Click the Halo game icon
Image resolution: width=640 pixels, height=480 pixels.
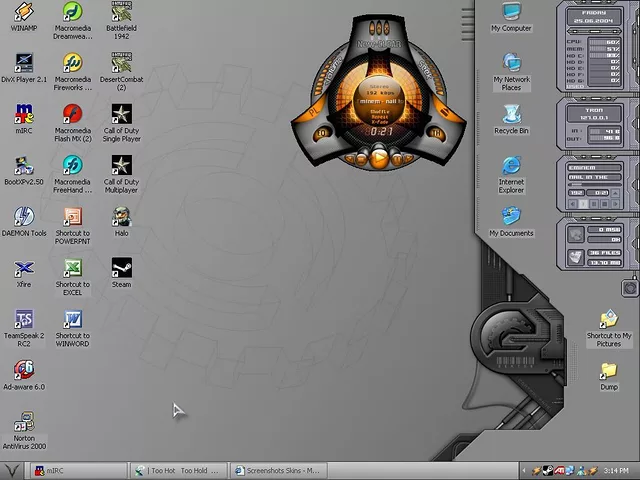click(x=121, y=217)
